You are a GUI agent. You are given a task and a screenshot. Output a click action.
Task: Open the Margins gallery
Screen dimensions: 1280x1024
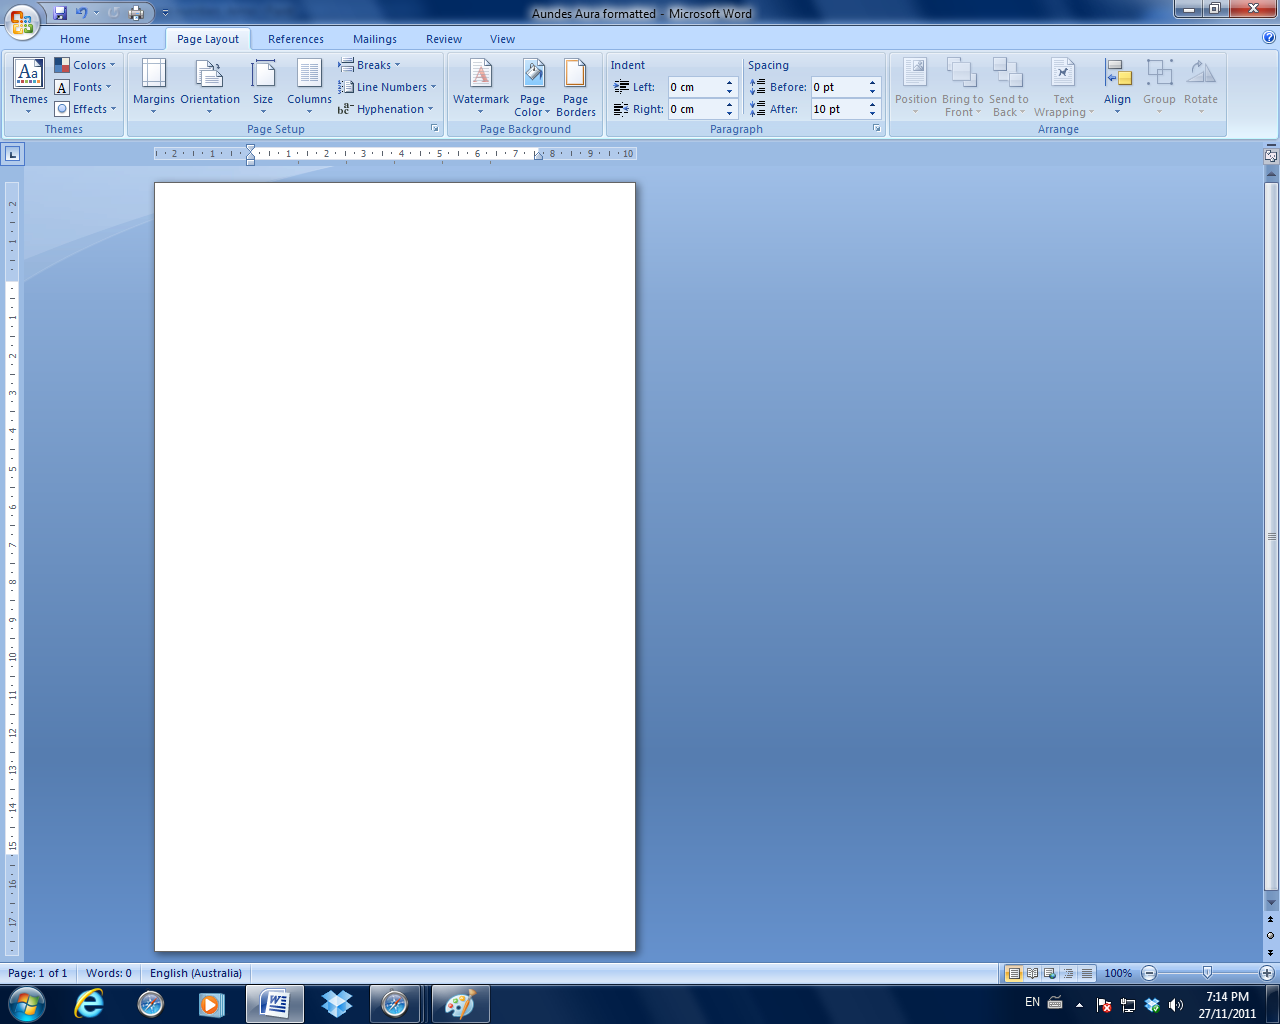[x=153, y=86]
